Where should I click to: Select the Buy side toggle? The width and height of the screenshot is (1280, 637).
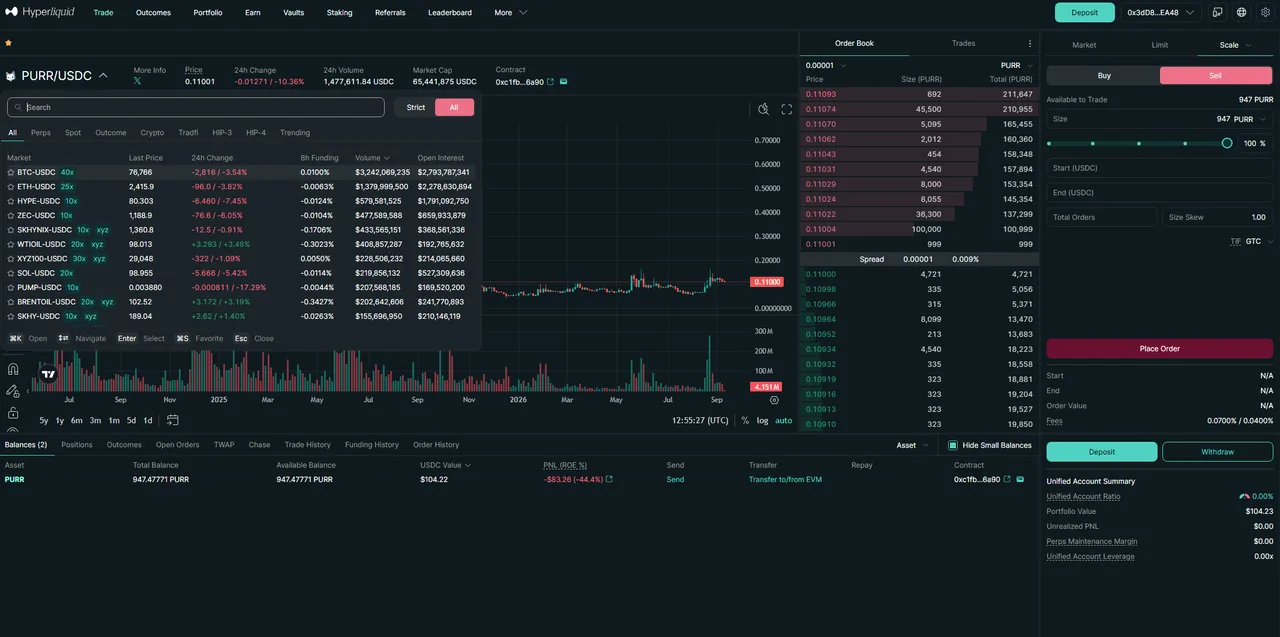click(x=1104, y=76)
